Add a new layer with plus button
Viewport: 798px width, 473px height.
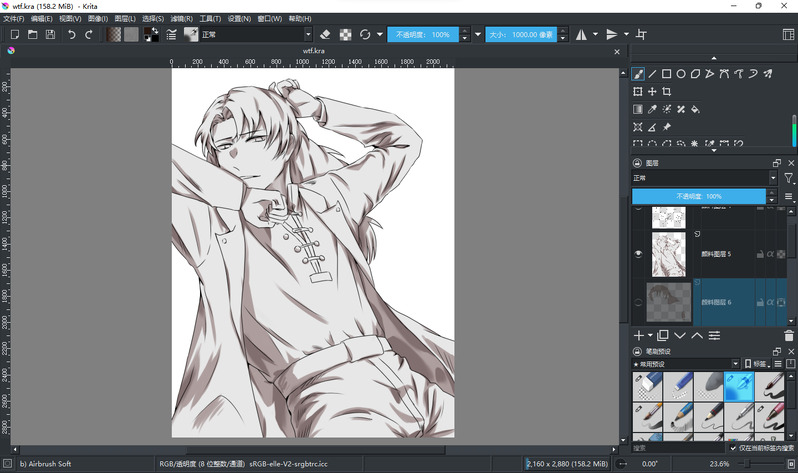coord(638,336)
